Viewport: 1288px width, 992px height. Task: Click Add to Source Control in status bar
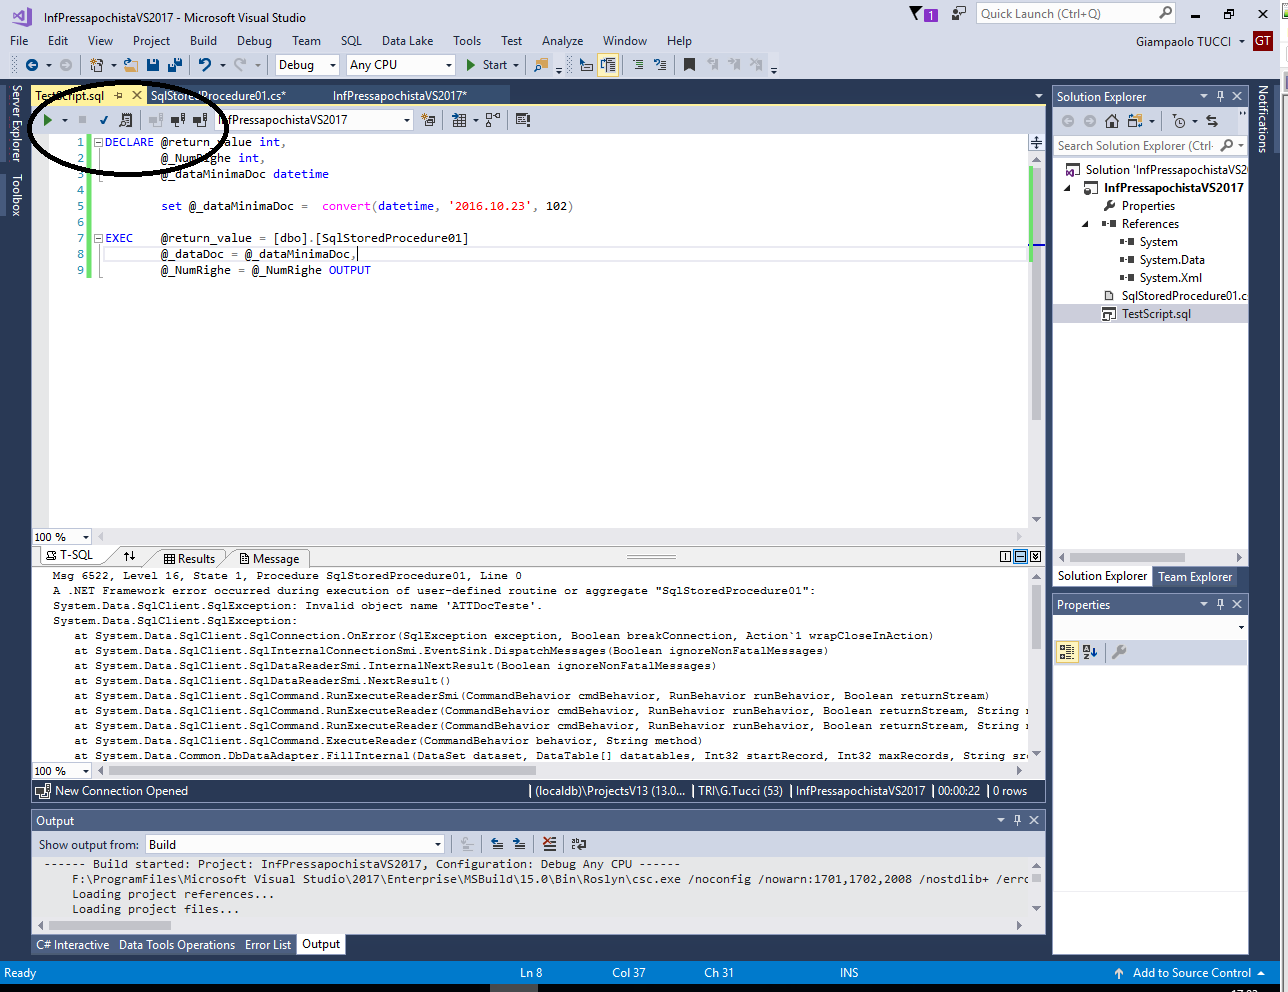(1191, 973)
